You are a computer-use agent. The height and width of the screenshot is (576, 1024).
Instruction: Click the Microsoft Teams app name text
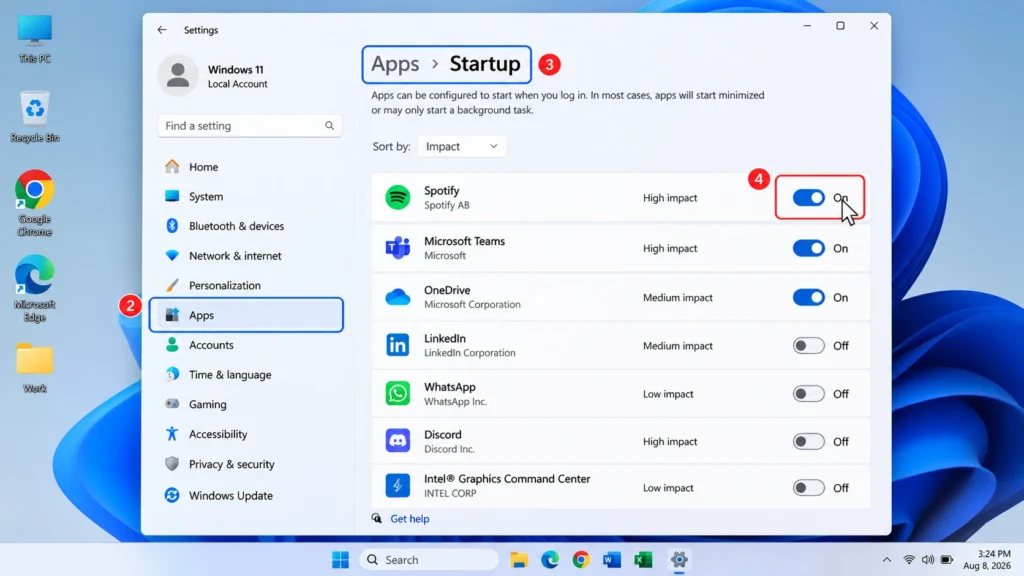tap(464, 241)
